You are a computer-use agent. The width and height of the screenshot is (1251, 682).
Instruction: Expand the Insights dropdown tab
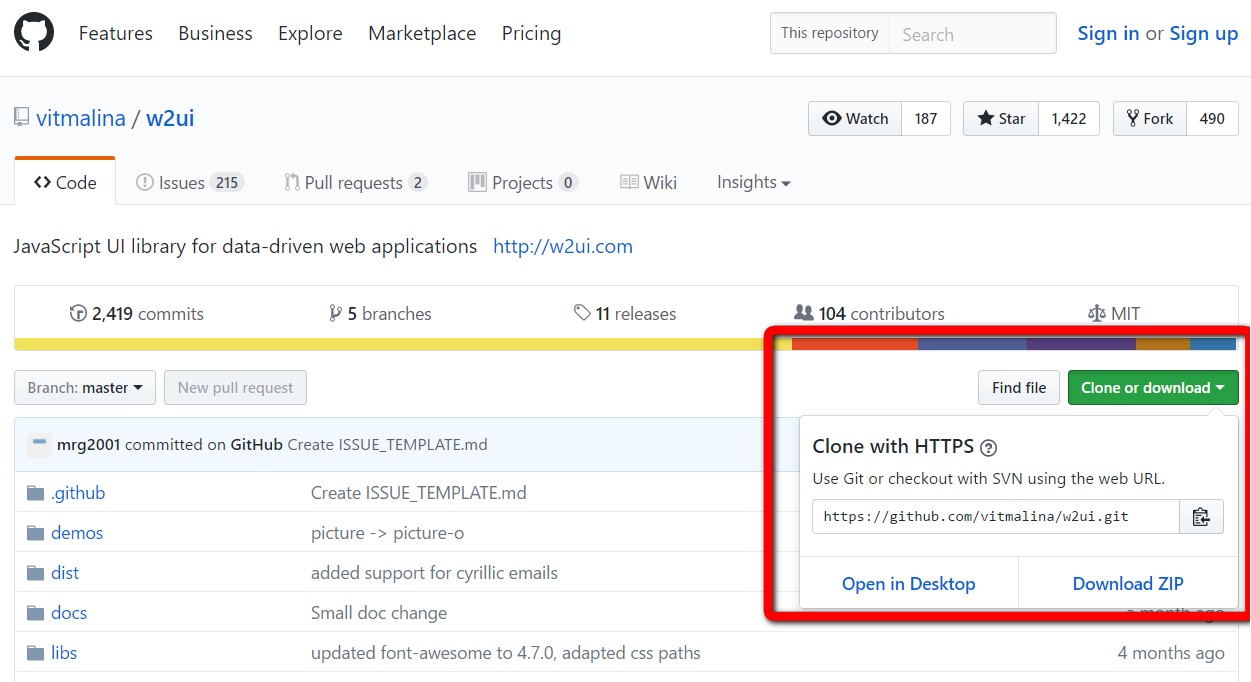[x=754, y=182]
